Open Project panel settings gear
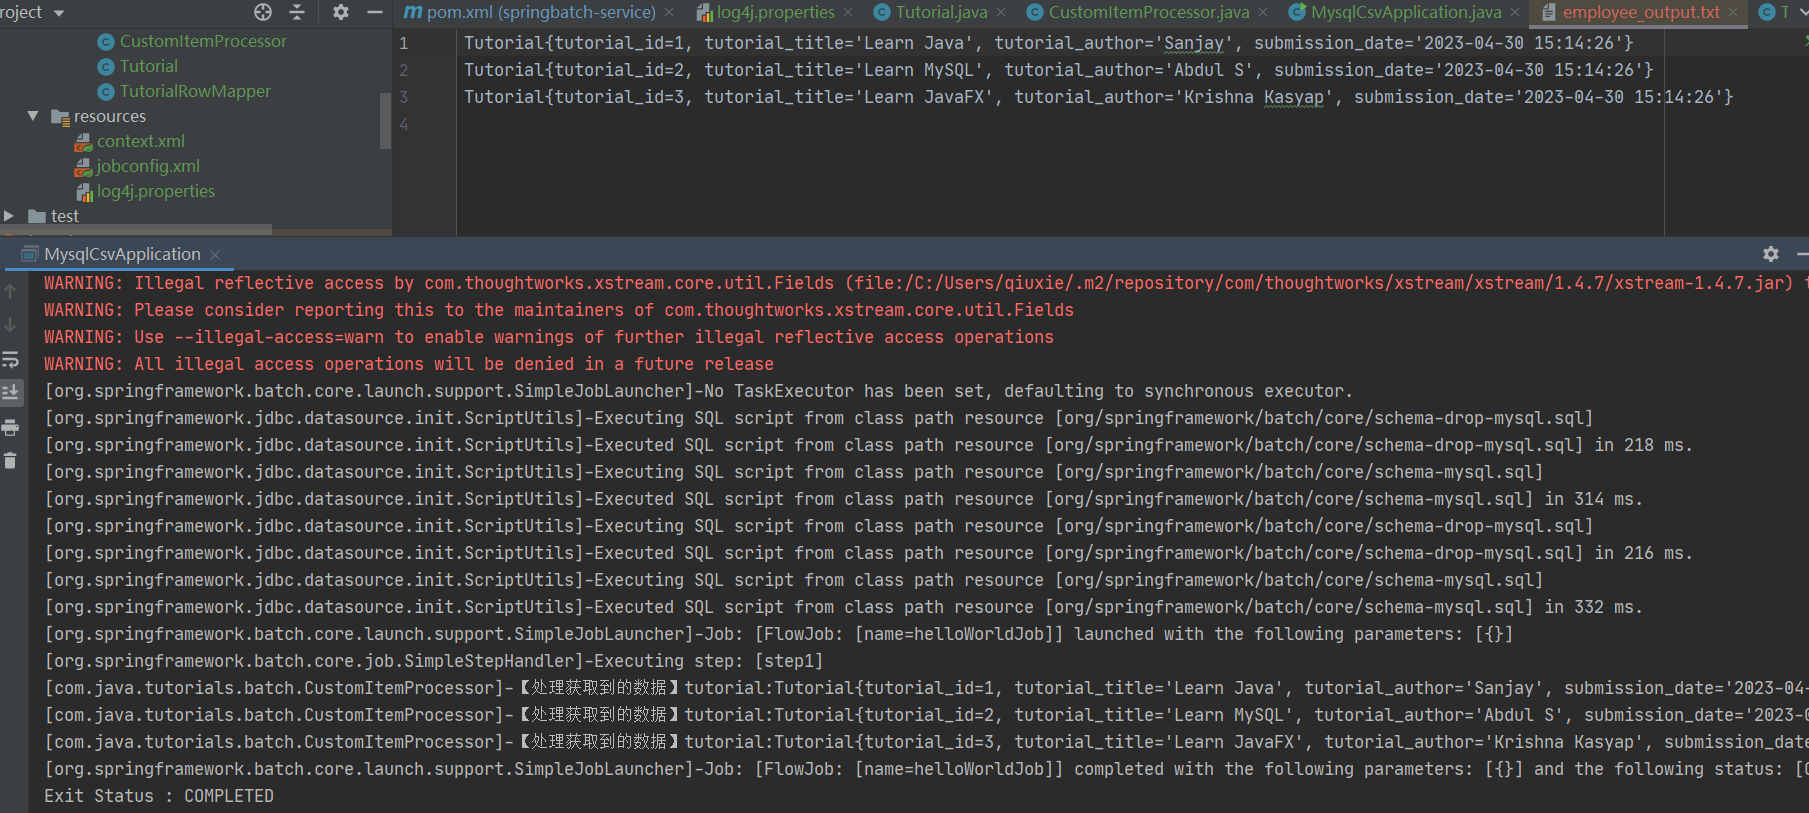Image resolution: width=1809 pixels, height=813 pixels. 341,12
